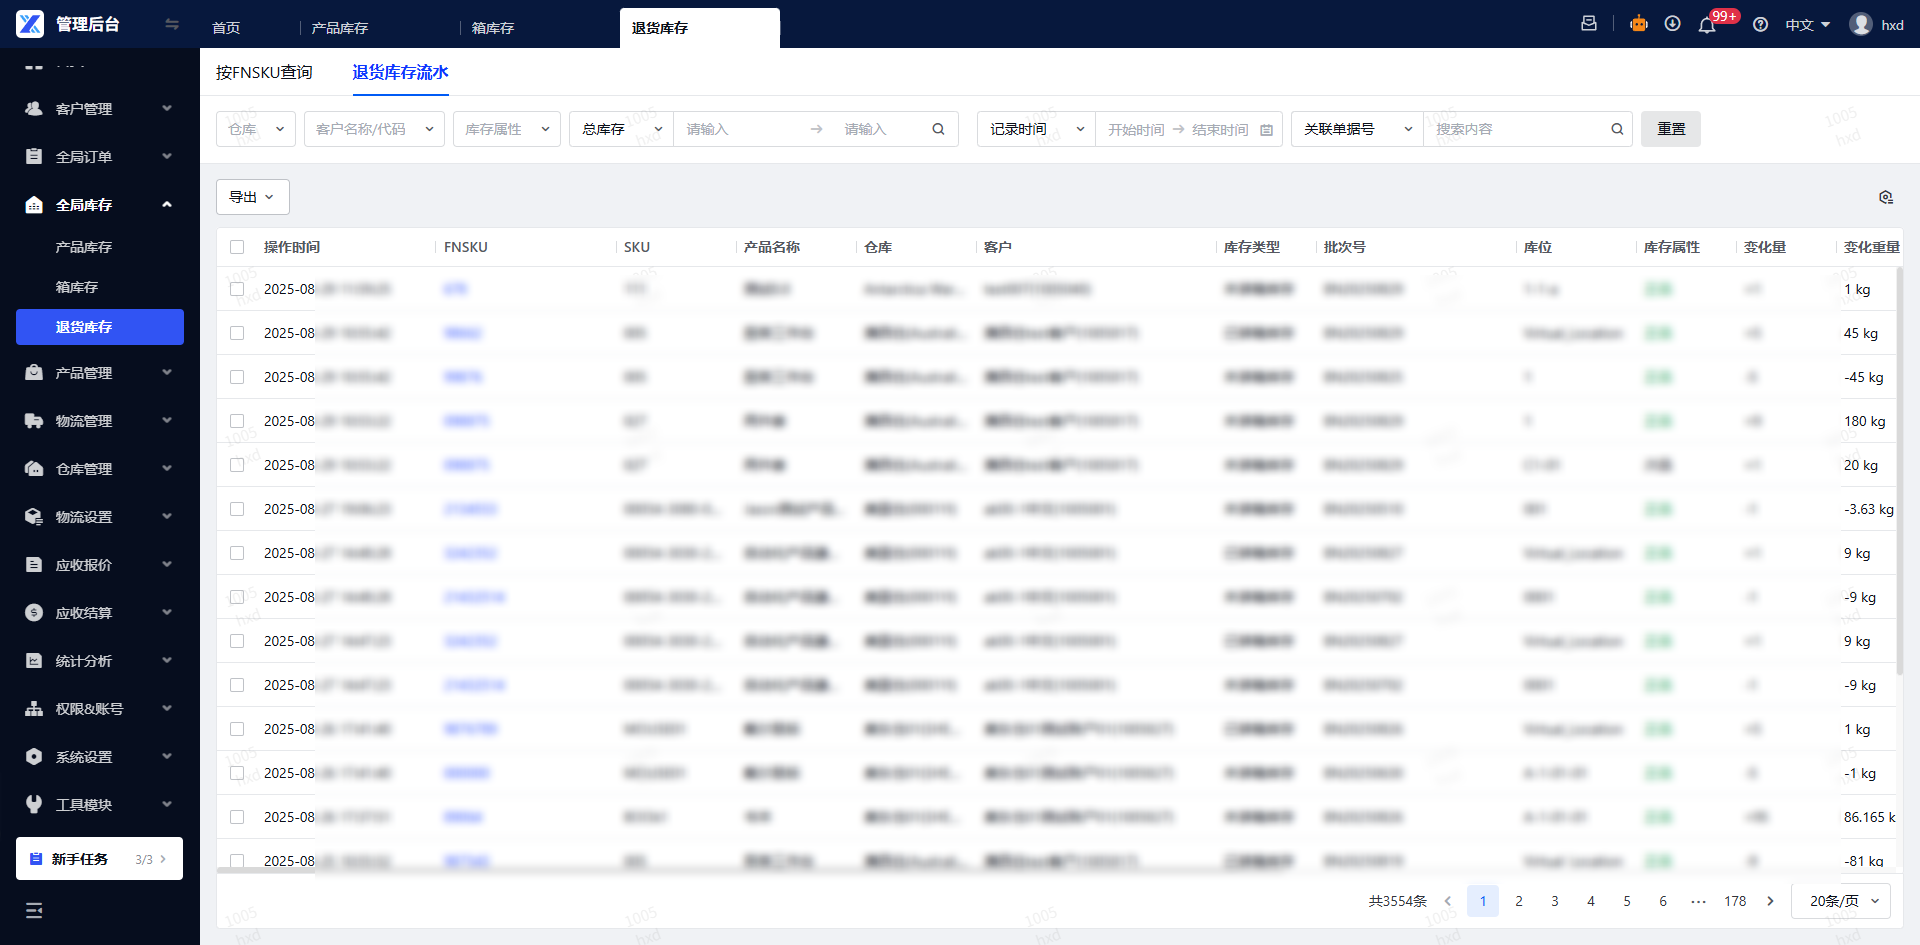
Task: Check the row checkbox for 45 kg entry
Action: click(237, 333)
